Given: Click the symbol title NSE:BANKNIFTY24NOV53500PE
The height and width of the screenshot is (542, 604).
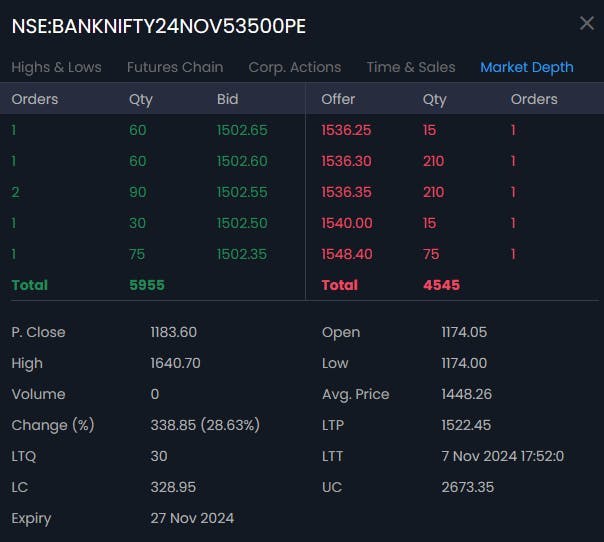Looking at the screenshot, I should 159,26.
